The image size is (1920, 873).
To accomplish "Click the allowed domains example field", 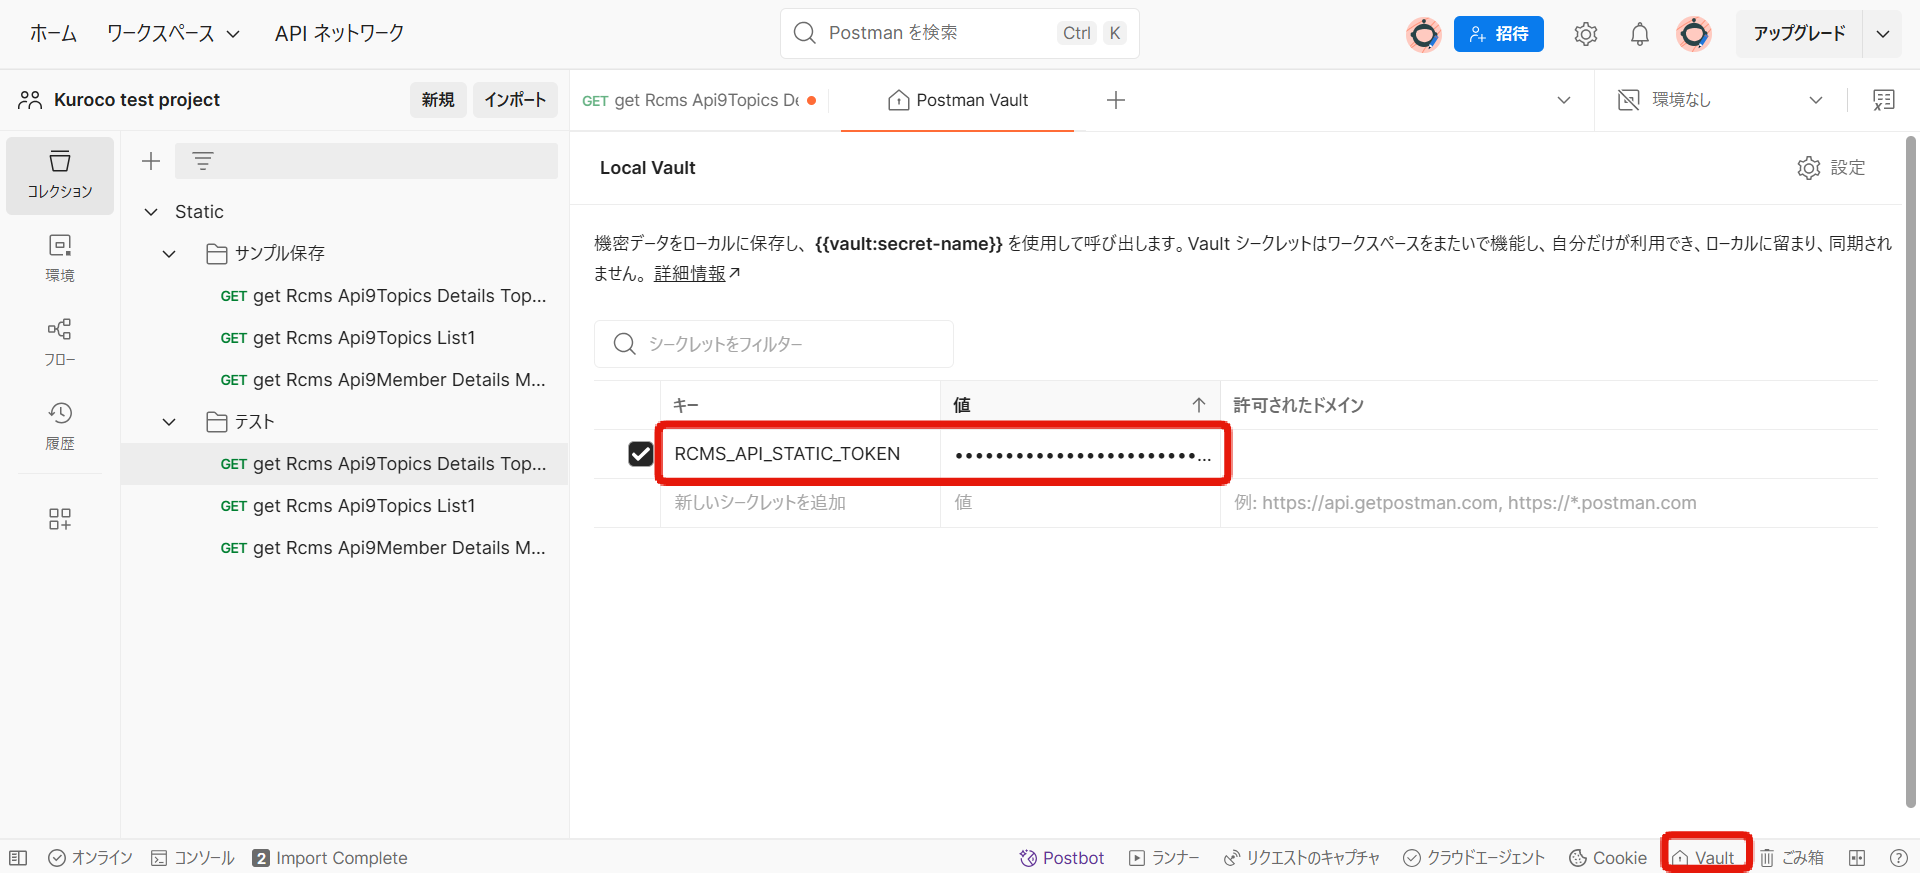I will pos(1549,503).
